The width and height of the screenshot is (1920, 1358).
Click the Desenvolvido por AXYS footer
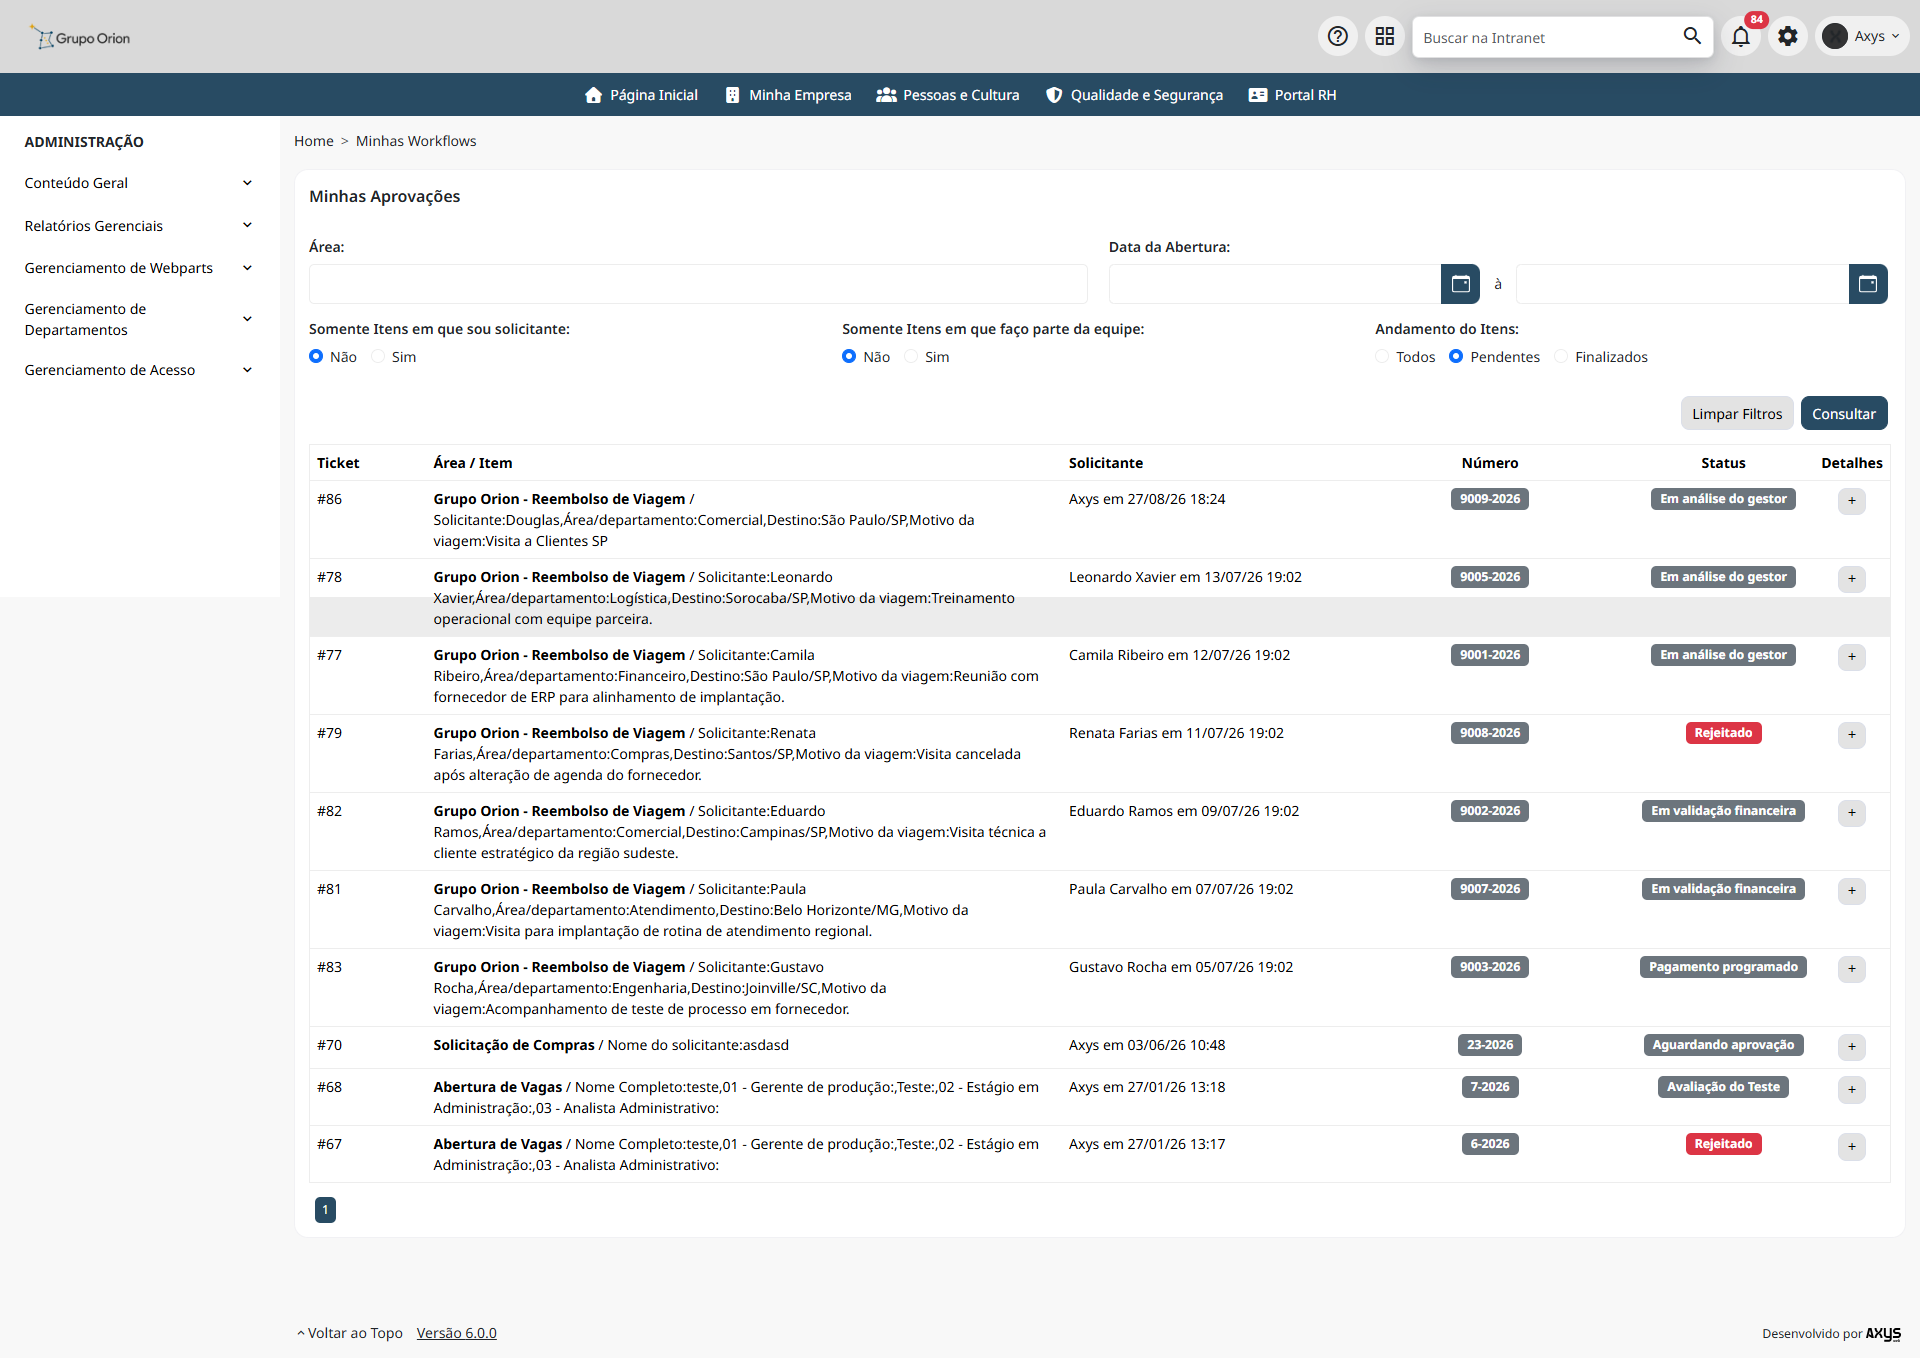click(x=1831, y=1334)
